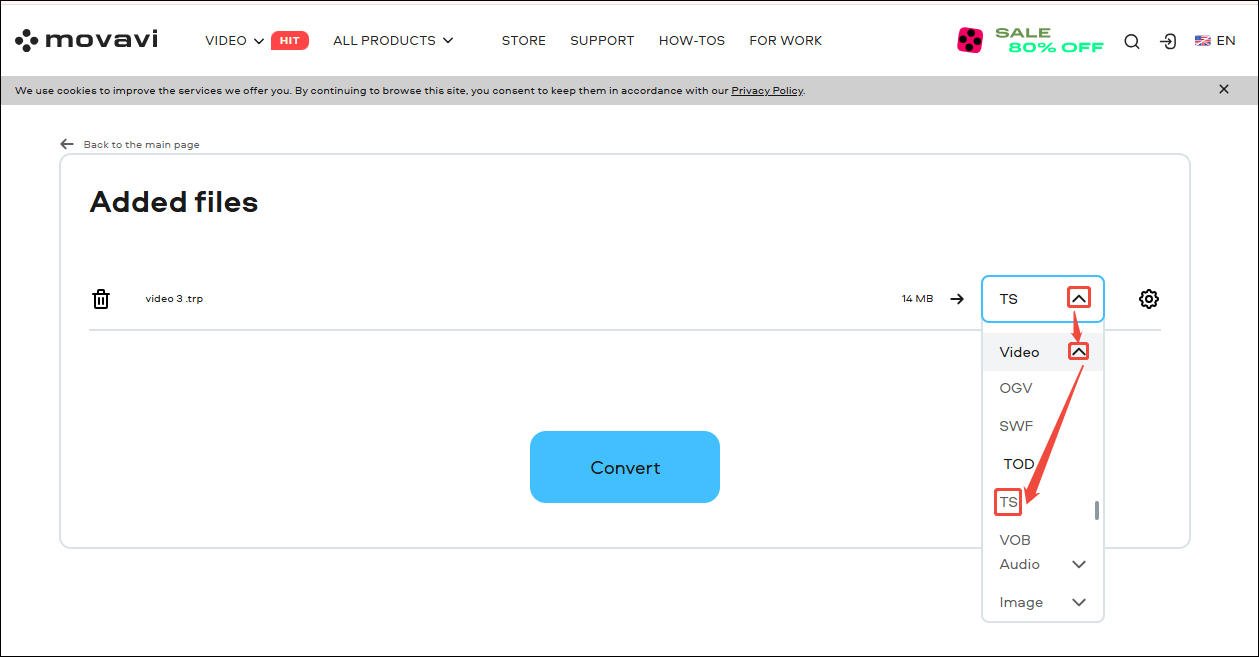Expand the Image formats section
Viewport: 1259px width, 657px height.
point(1078,602)
